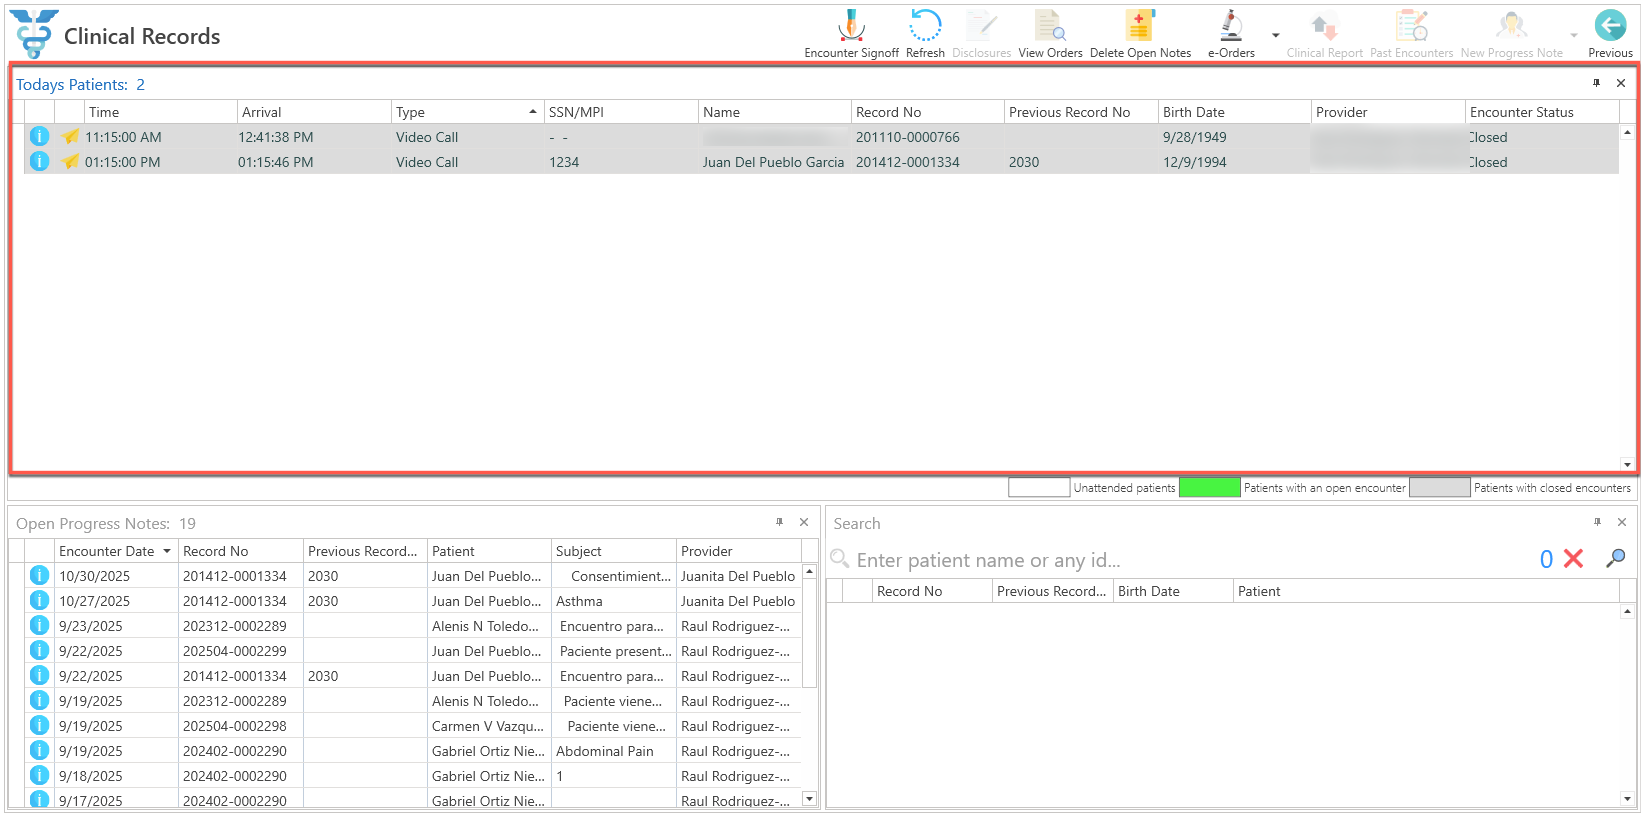Open e-Orders tool
The width and height of the screenshot is (1641, 816).
pos(1231,34)
